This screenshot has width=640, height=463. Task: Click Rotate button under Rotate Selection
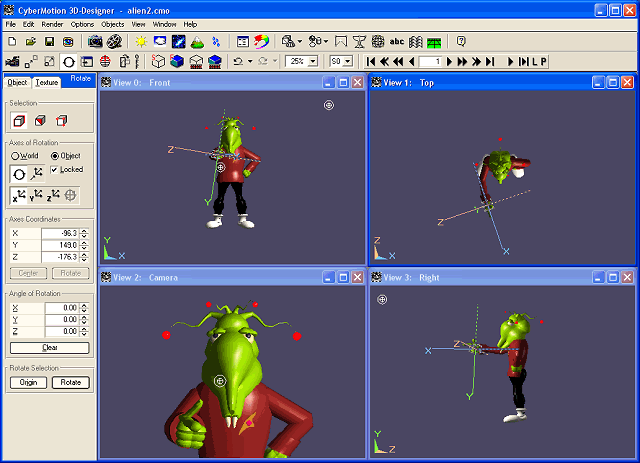(x=71, y=382)
